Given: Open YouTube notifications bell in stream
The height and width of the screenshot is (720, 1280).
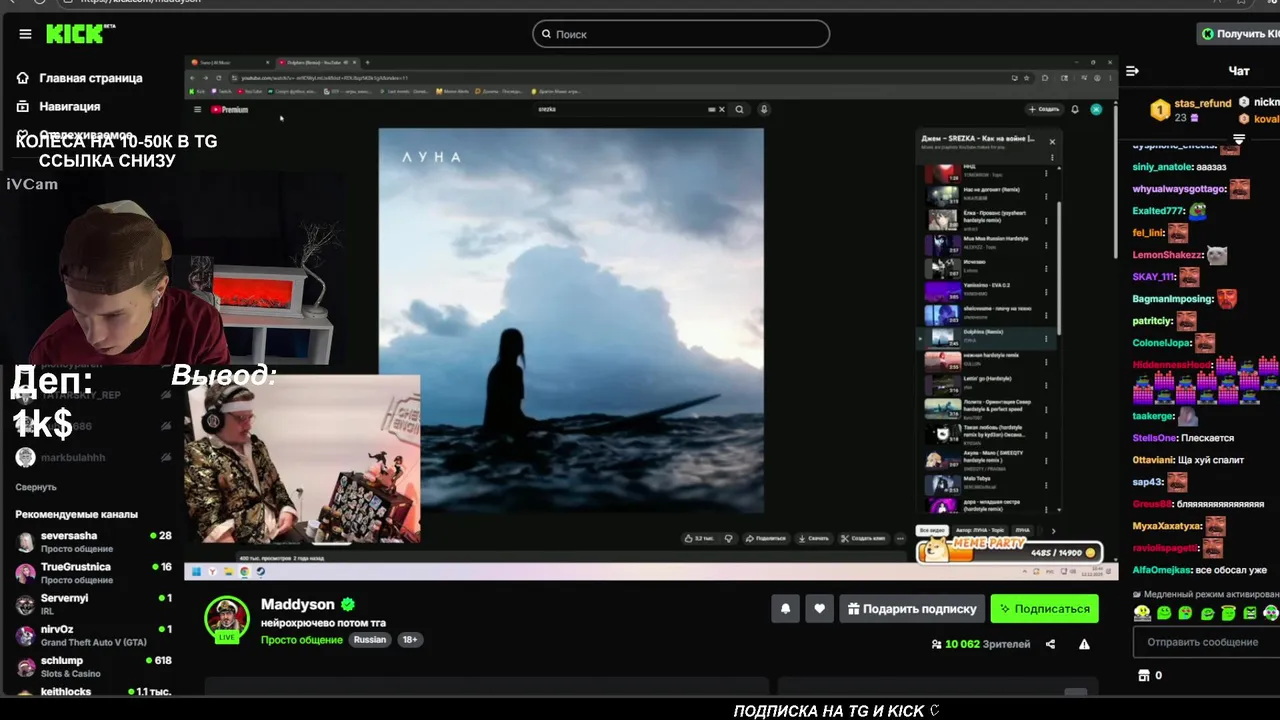Looking at the screenshot, I should 1075,110.
